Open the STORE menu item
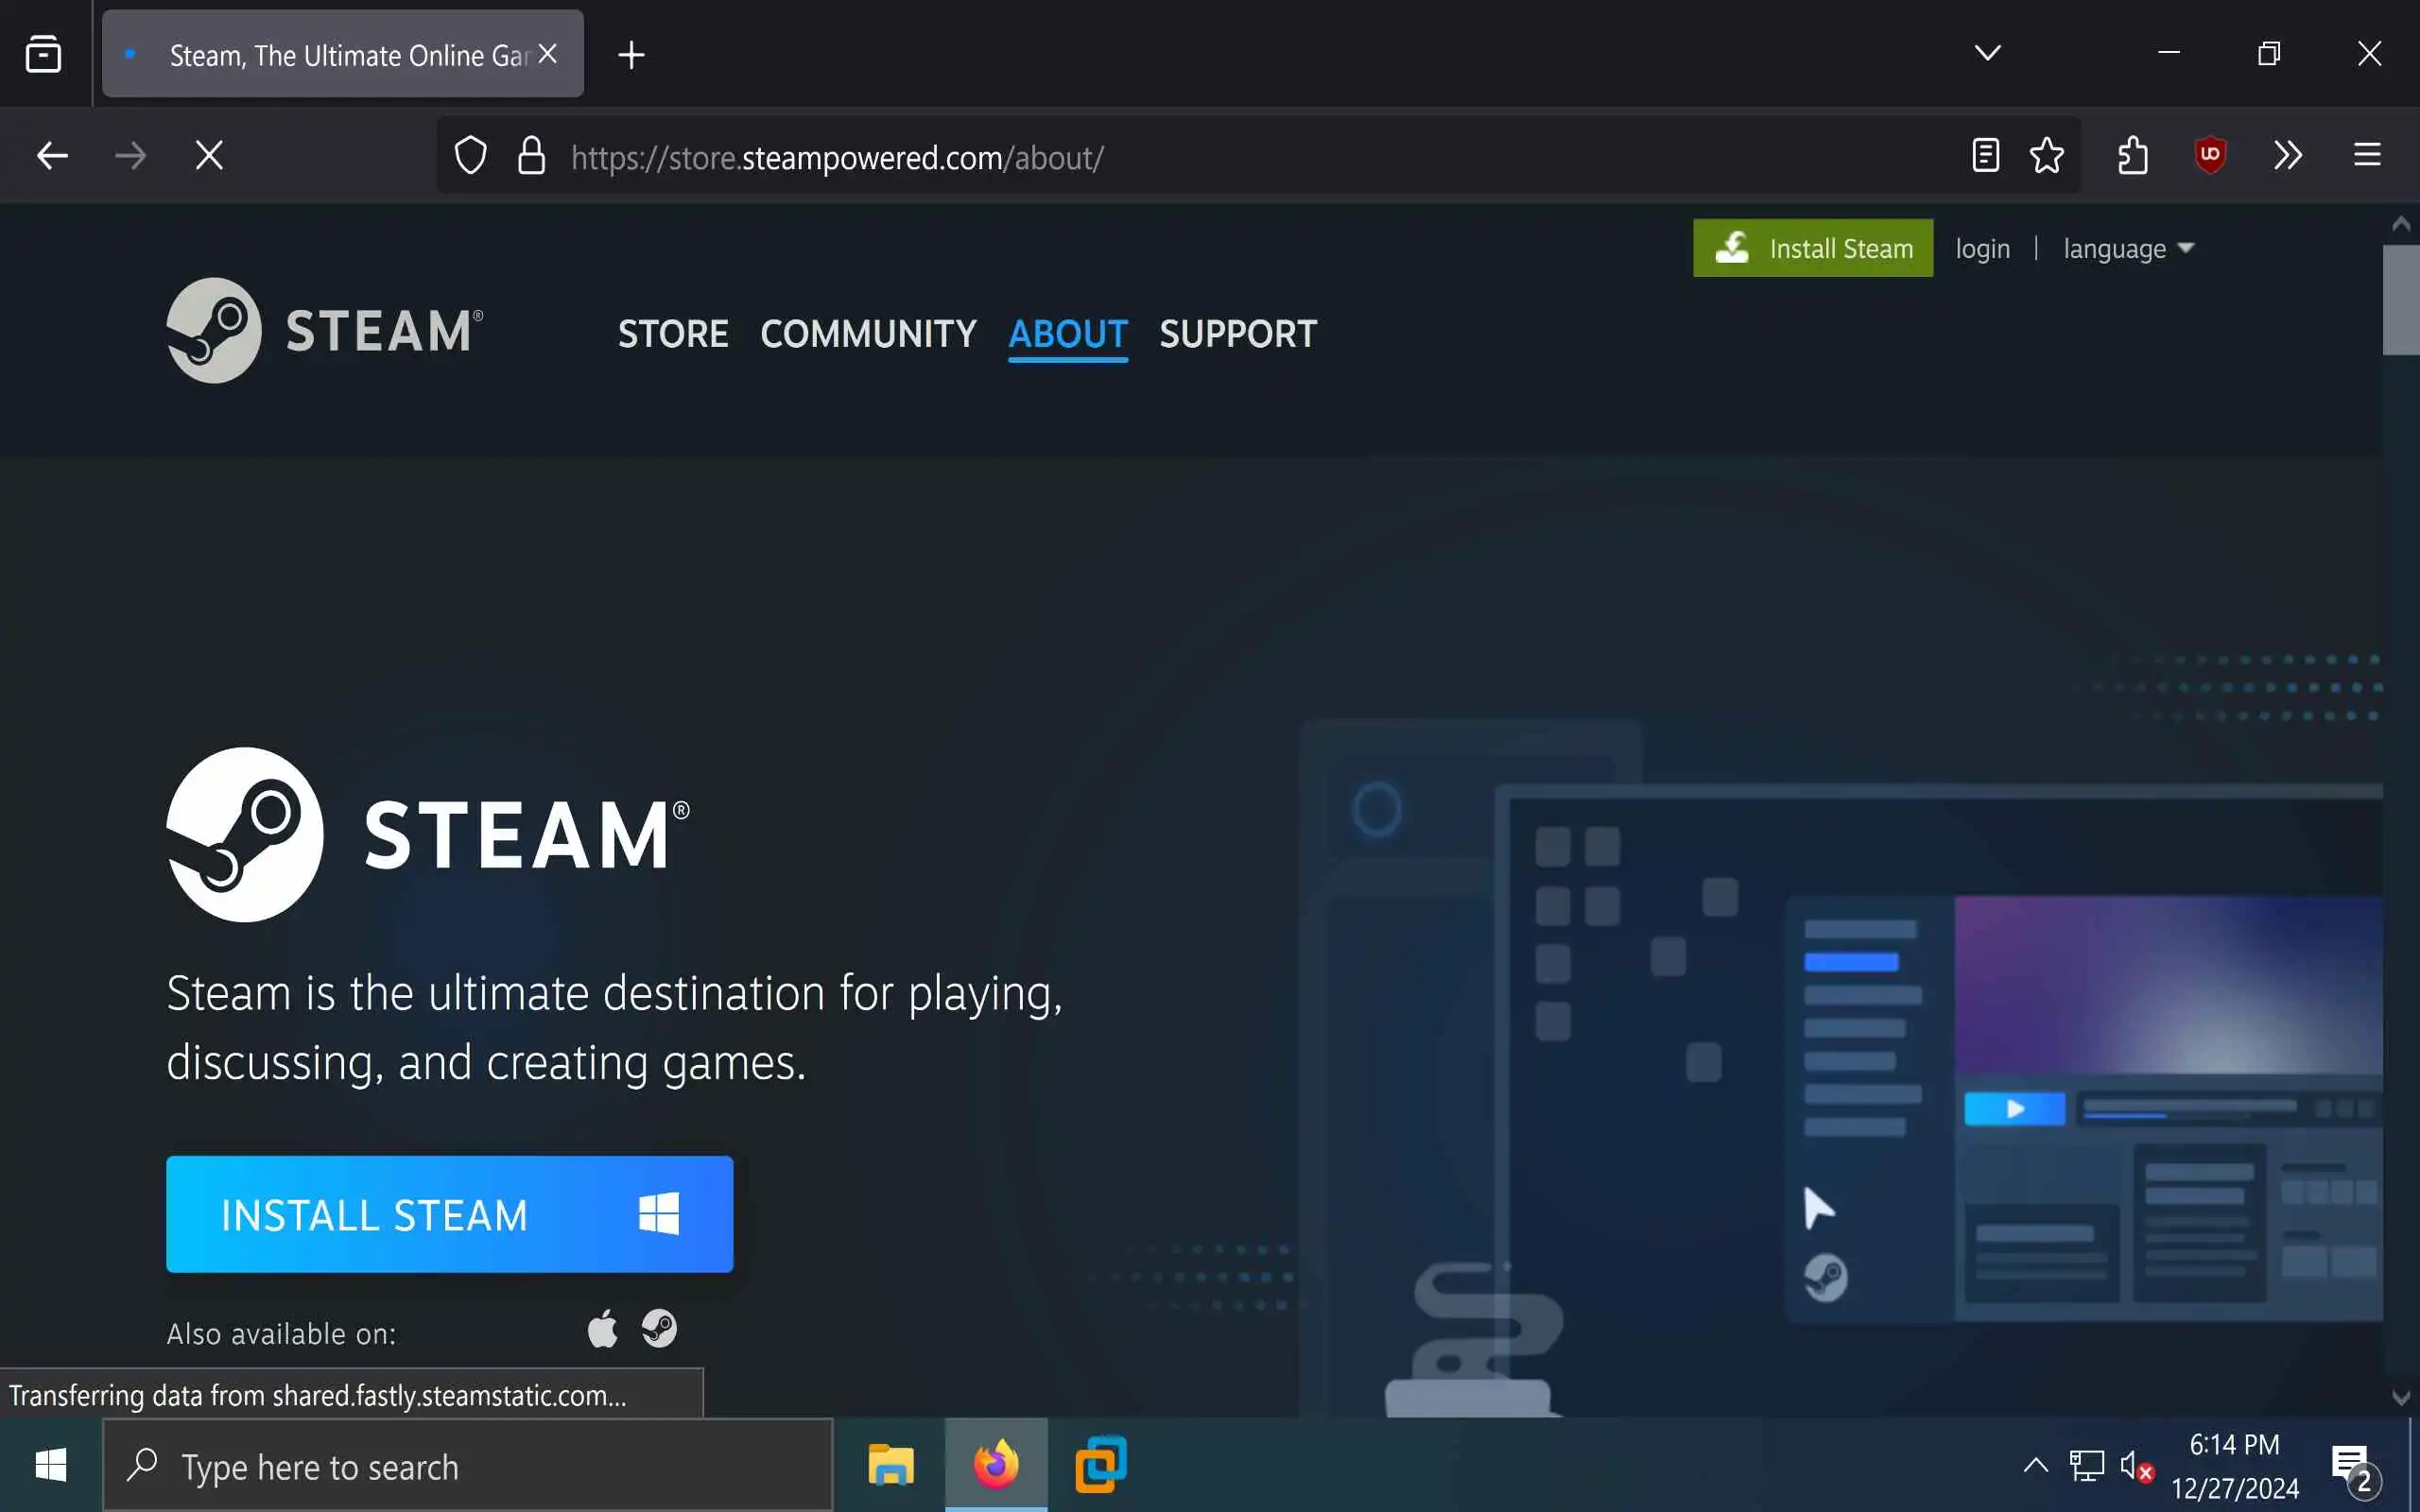Screen dimensions: 2420x1512 (673, 334)
